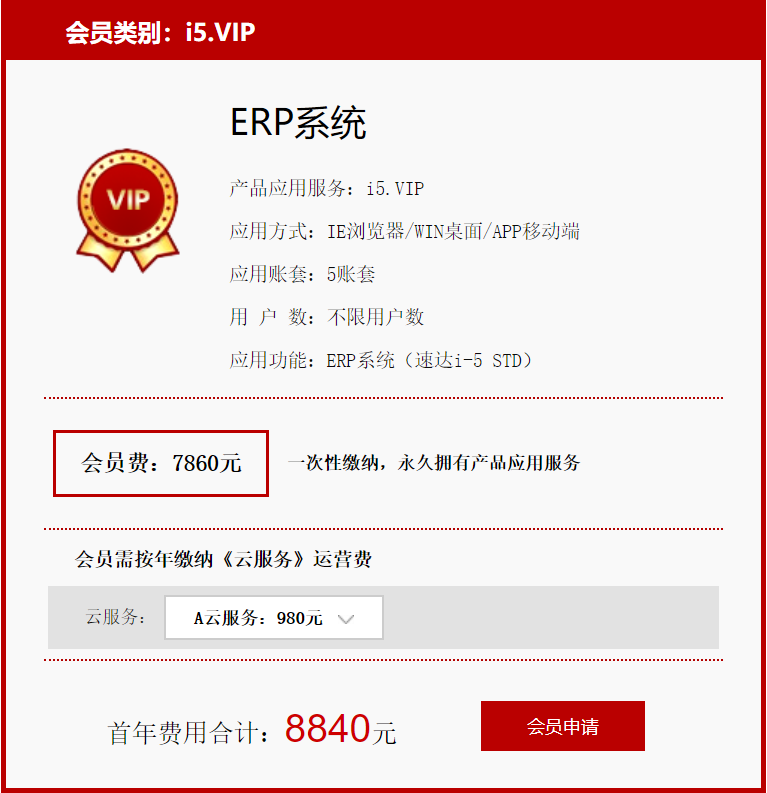The width and height of the screenshot is (767, 793).
Task: Click the 首年费用合计 label
Action: [189, 732]
